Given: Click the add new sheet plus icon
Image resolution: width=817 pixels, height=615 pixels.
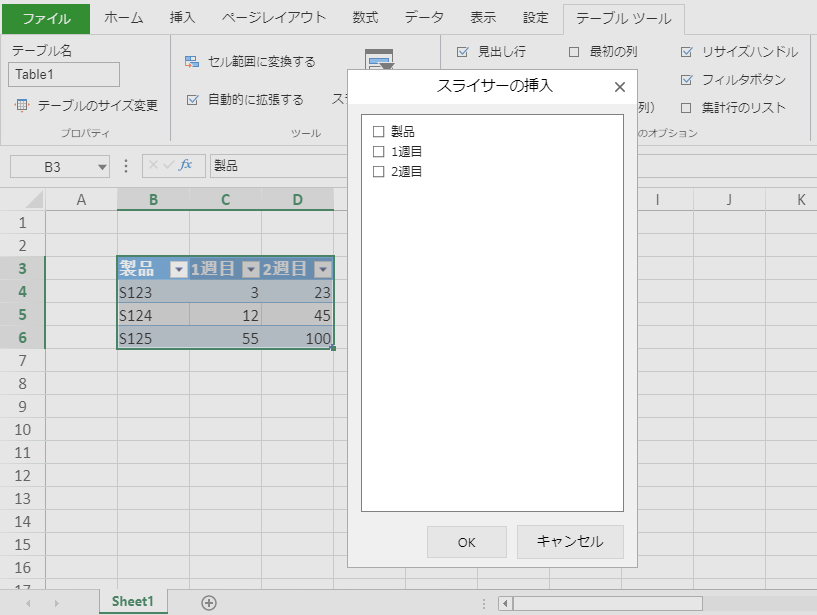Looking at the screenshot, I should [x=209, y=602].
